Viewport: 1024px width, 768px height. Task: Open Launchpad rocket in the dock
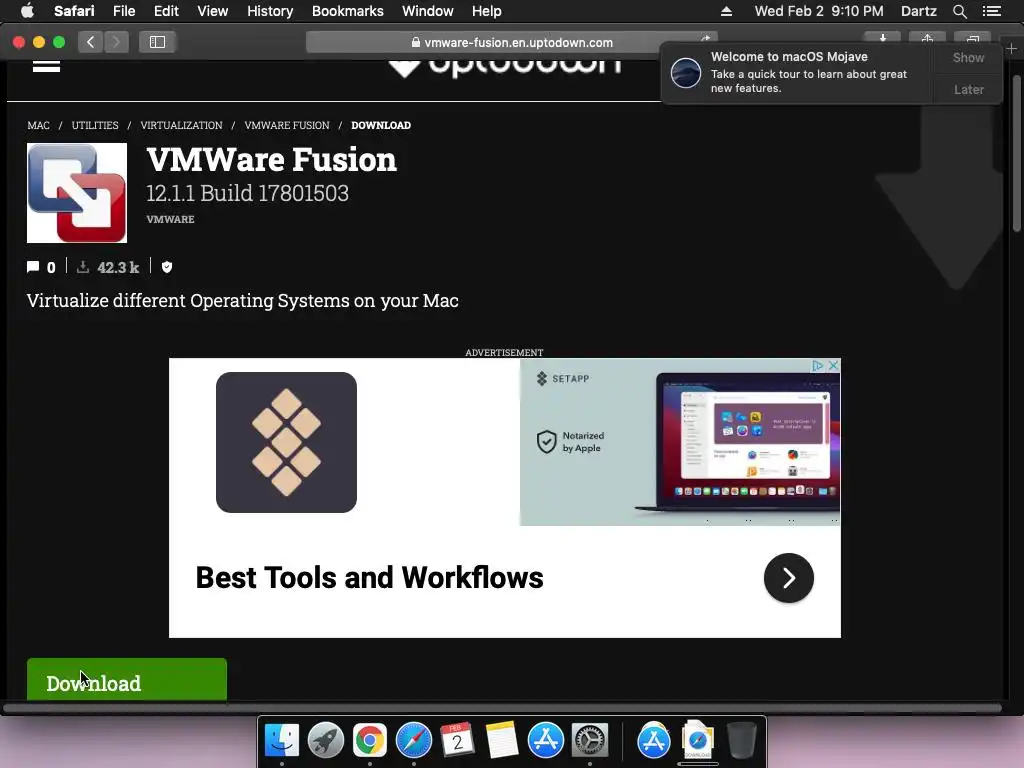326,740
